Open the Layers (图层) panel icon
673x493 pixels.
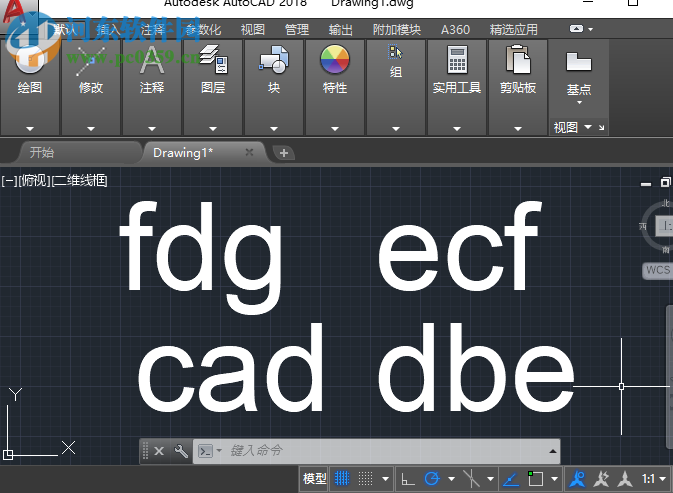point(213,60)
